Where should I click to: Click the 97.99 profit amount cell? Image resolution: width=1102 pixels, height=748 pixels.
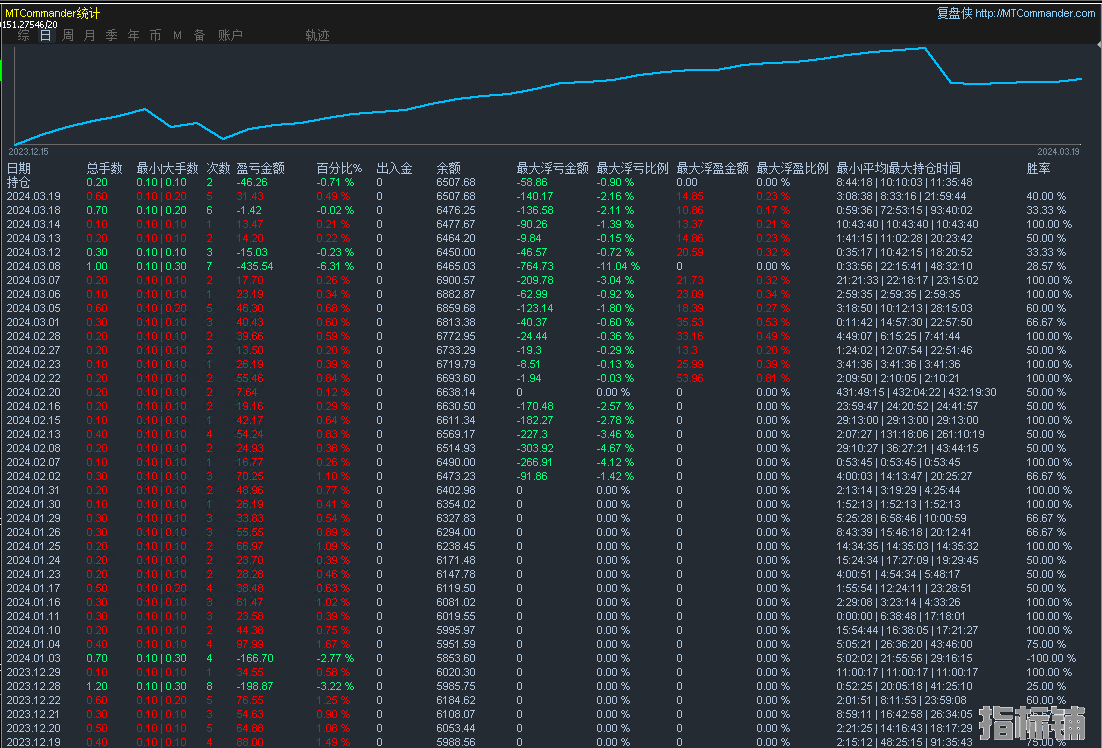point(250,644)
